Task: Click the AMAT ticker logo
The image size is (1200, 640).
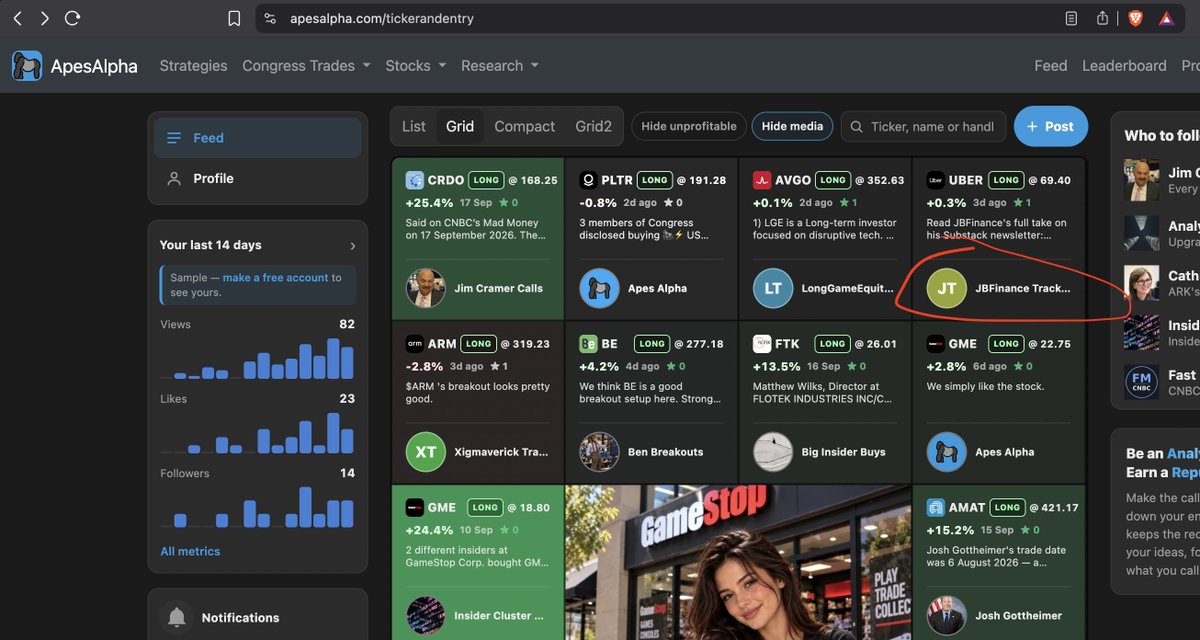Action: (x=936, y=507)
